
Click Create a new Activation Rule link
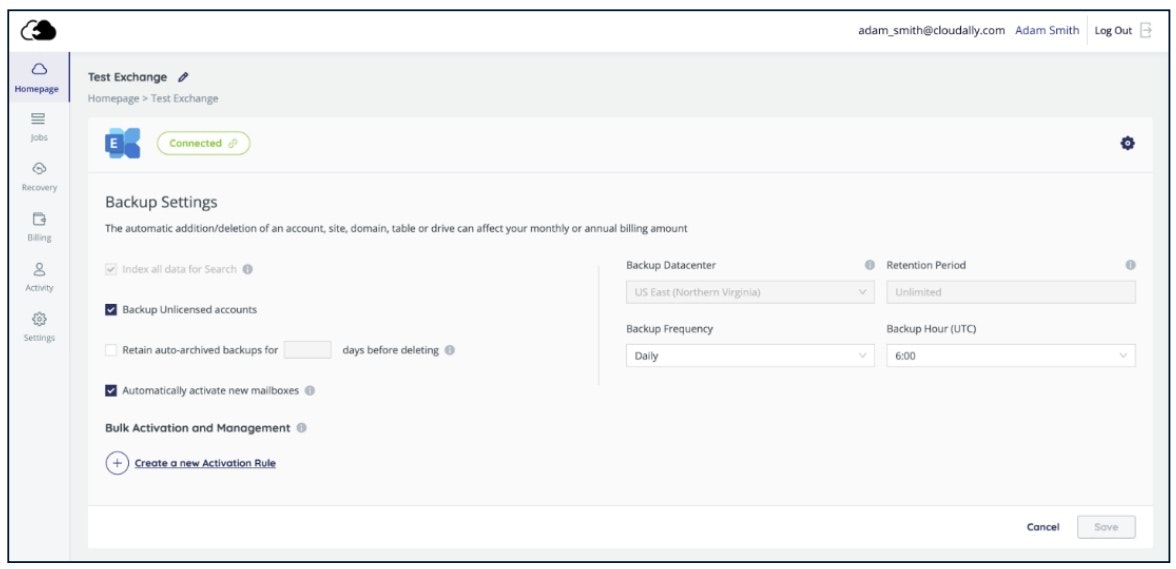(x=205, y=463)
